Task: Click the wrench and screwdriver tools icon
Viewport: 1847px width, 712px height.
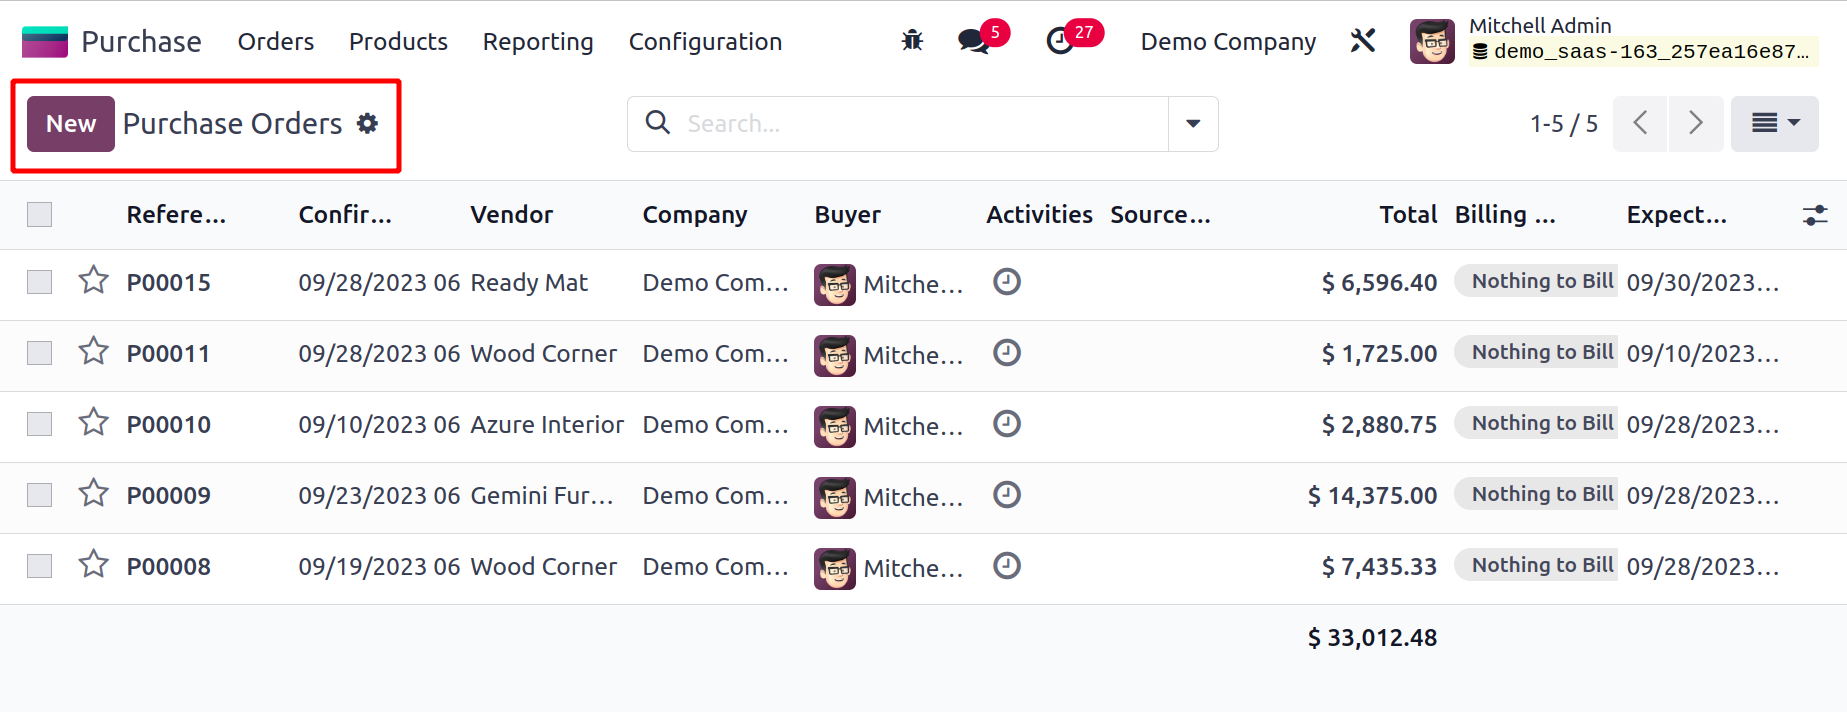Action: [1363, 41]
